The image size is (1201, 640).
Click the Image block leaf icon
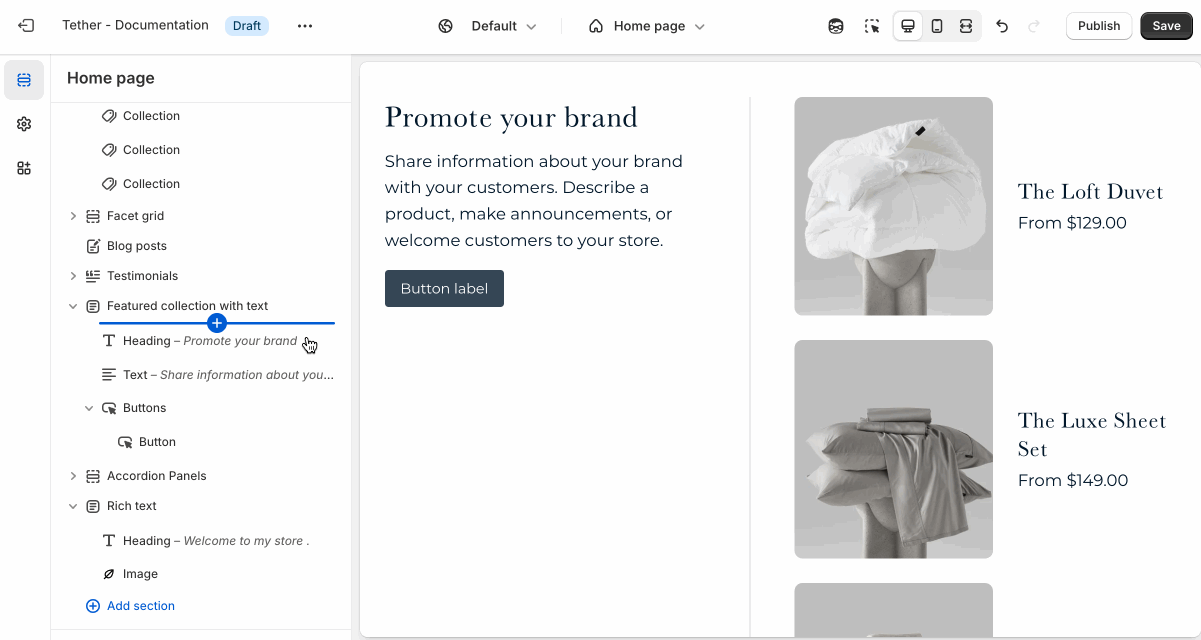click(x=109, y=574)
